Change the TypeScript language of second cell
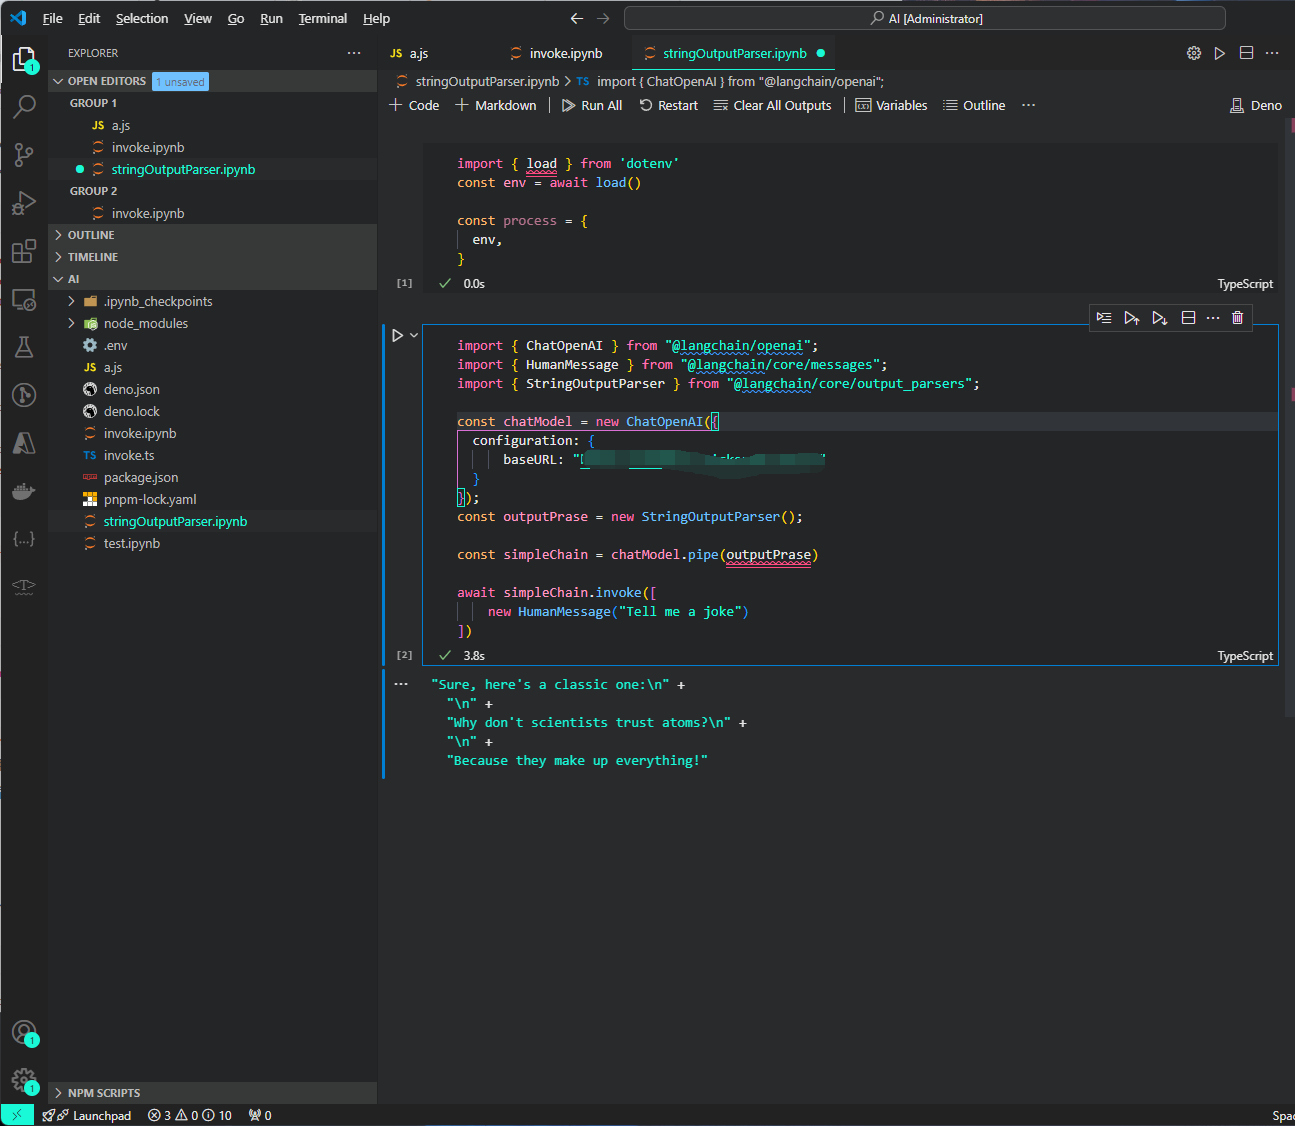This screenshot has height=1126, width=1295. pyautogui.click(x=1245, y=656)
